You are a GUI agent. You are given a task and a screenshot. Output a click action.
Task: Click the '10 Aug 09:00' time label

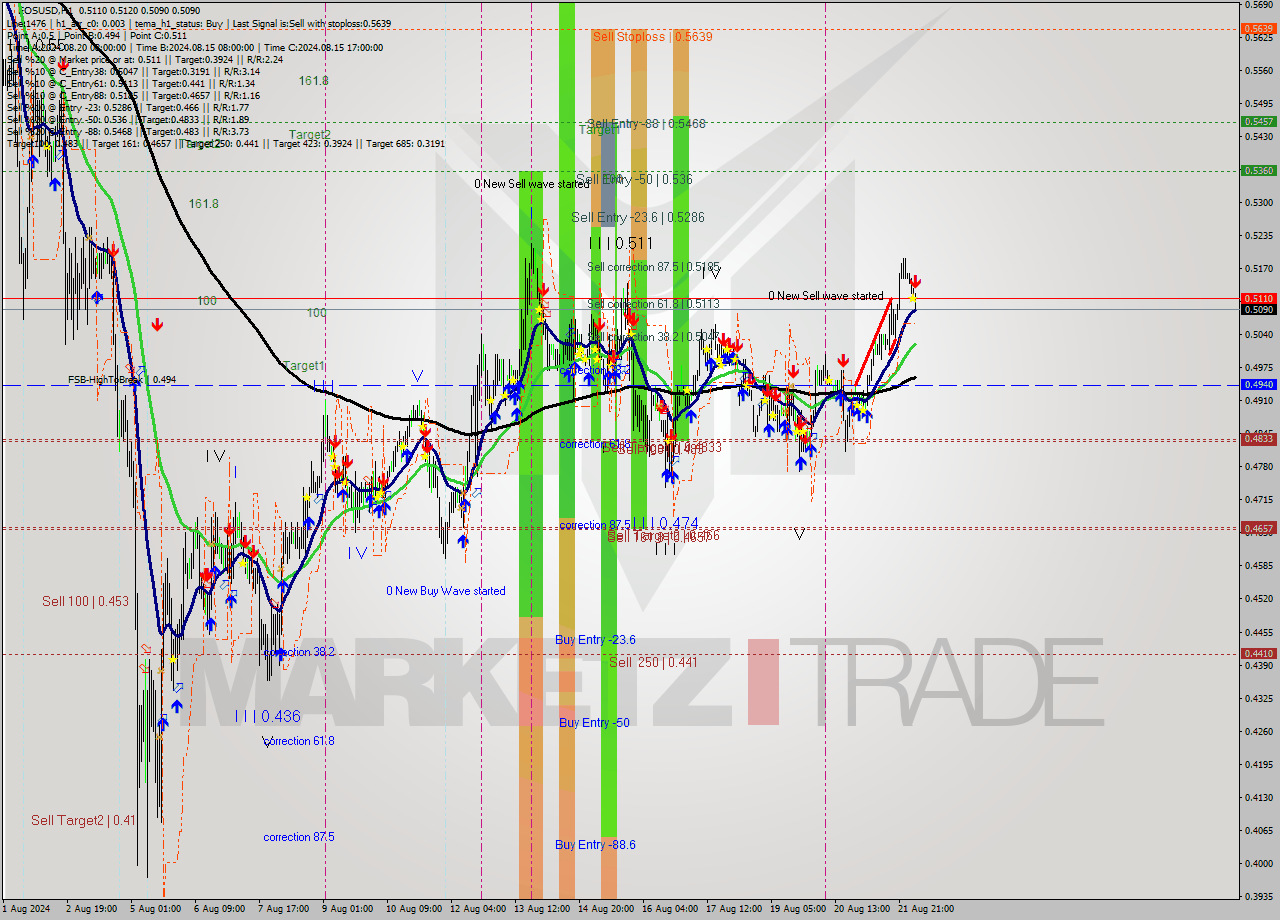coord(414,909)
